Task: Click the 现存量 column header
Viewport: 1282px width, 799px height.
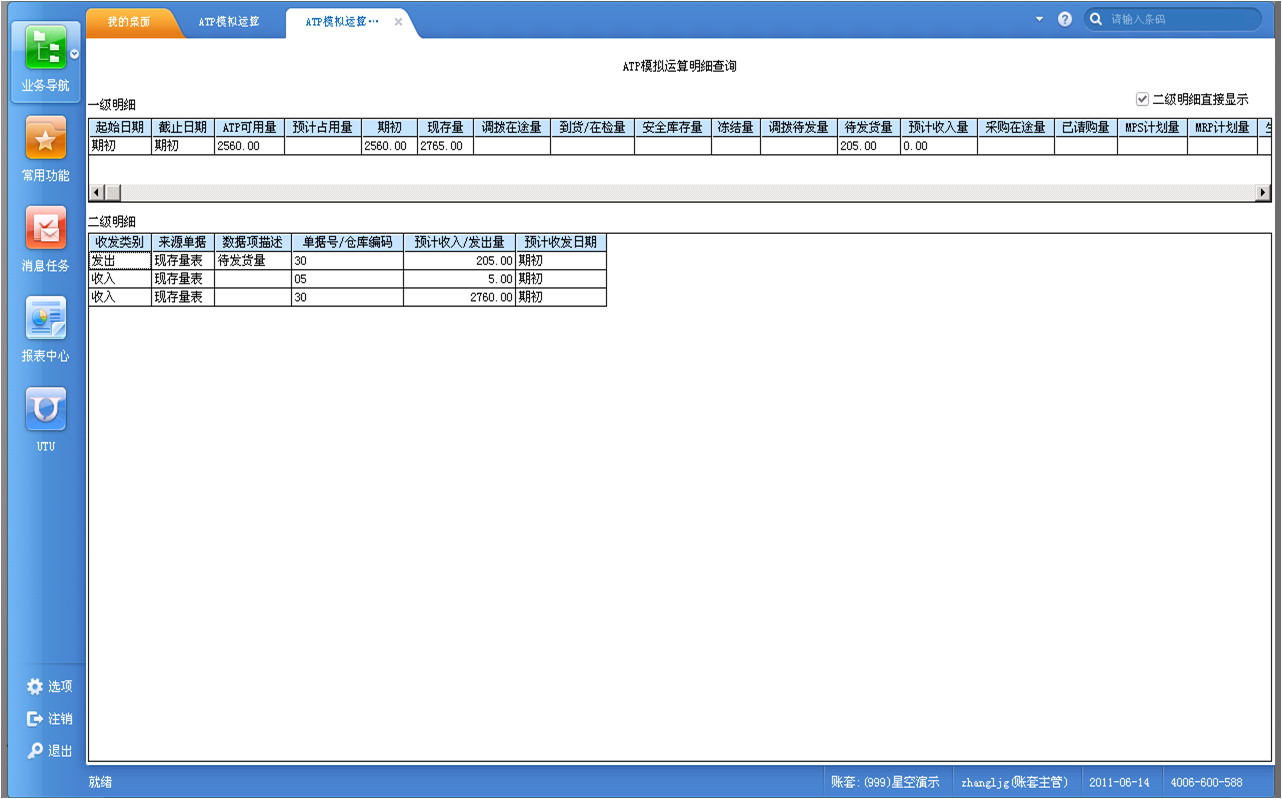Action: [445, 128]
